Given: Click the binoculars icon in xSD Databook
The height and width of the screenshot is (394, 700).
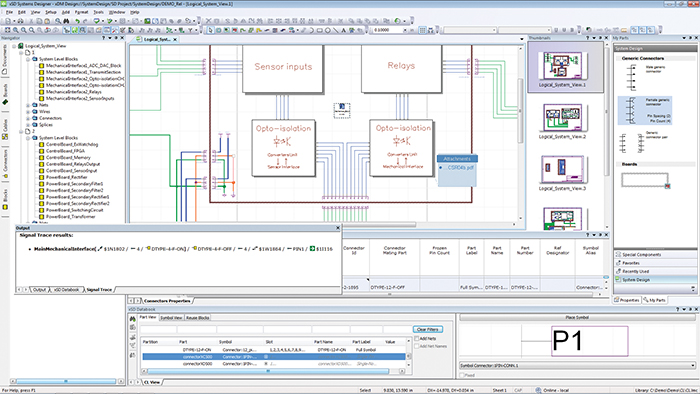Looking at the screenshot, I should coord(133,319).
